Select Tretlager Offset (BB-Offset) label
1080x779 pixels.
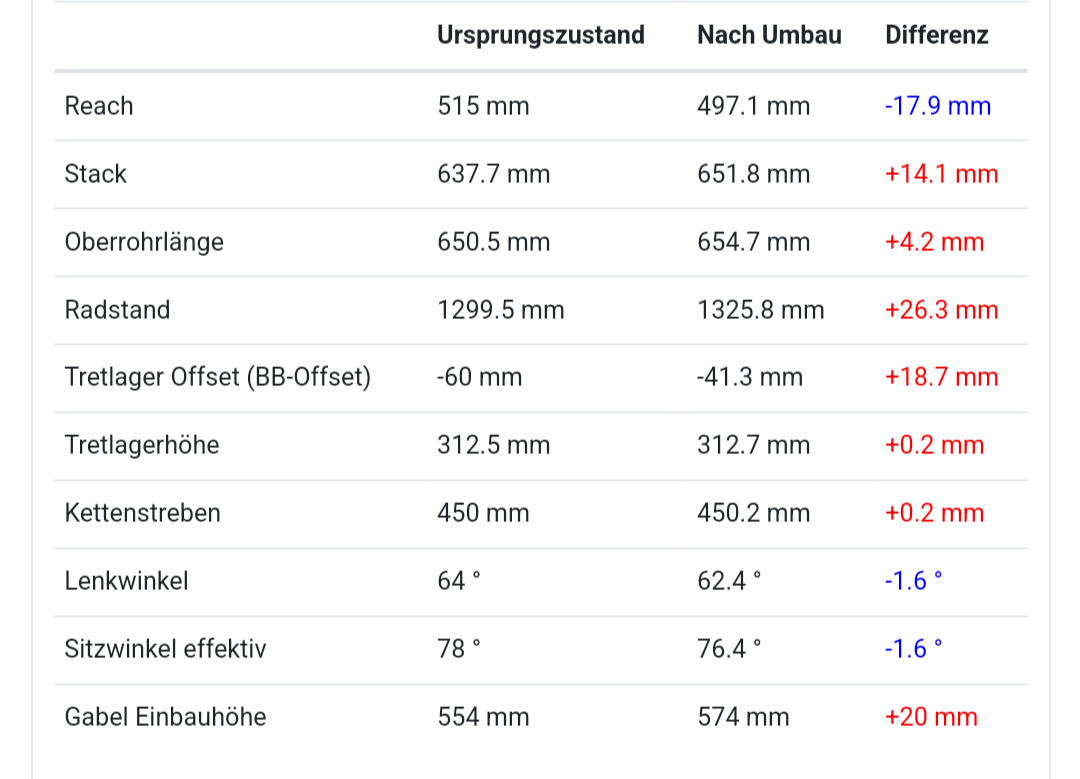coord(217,377)
